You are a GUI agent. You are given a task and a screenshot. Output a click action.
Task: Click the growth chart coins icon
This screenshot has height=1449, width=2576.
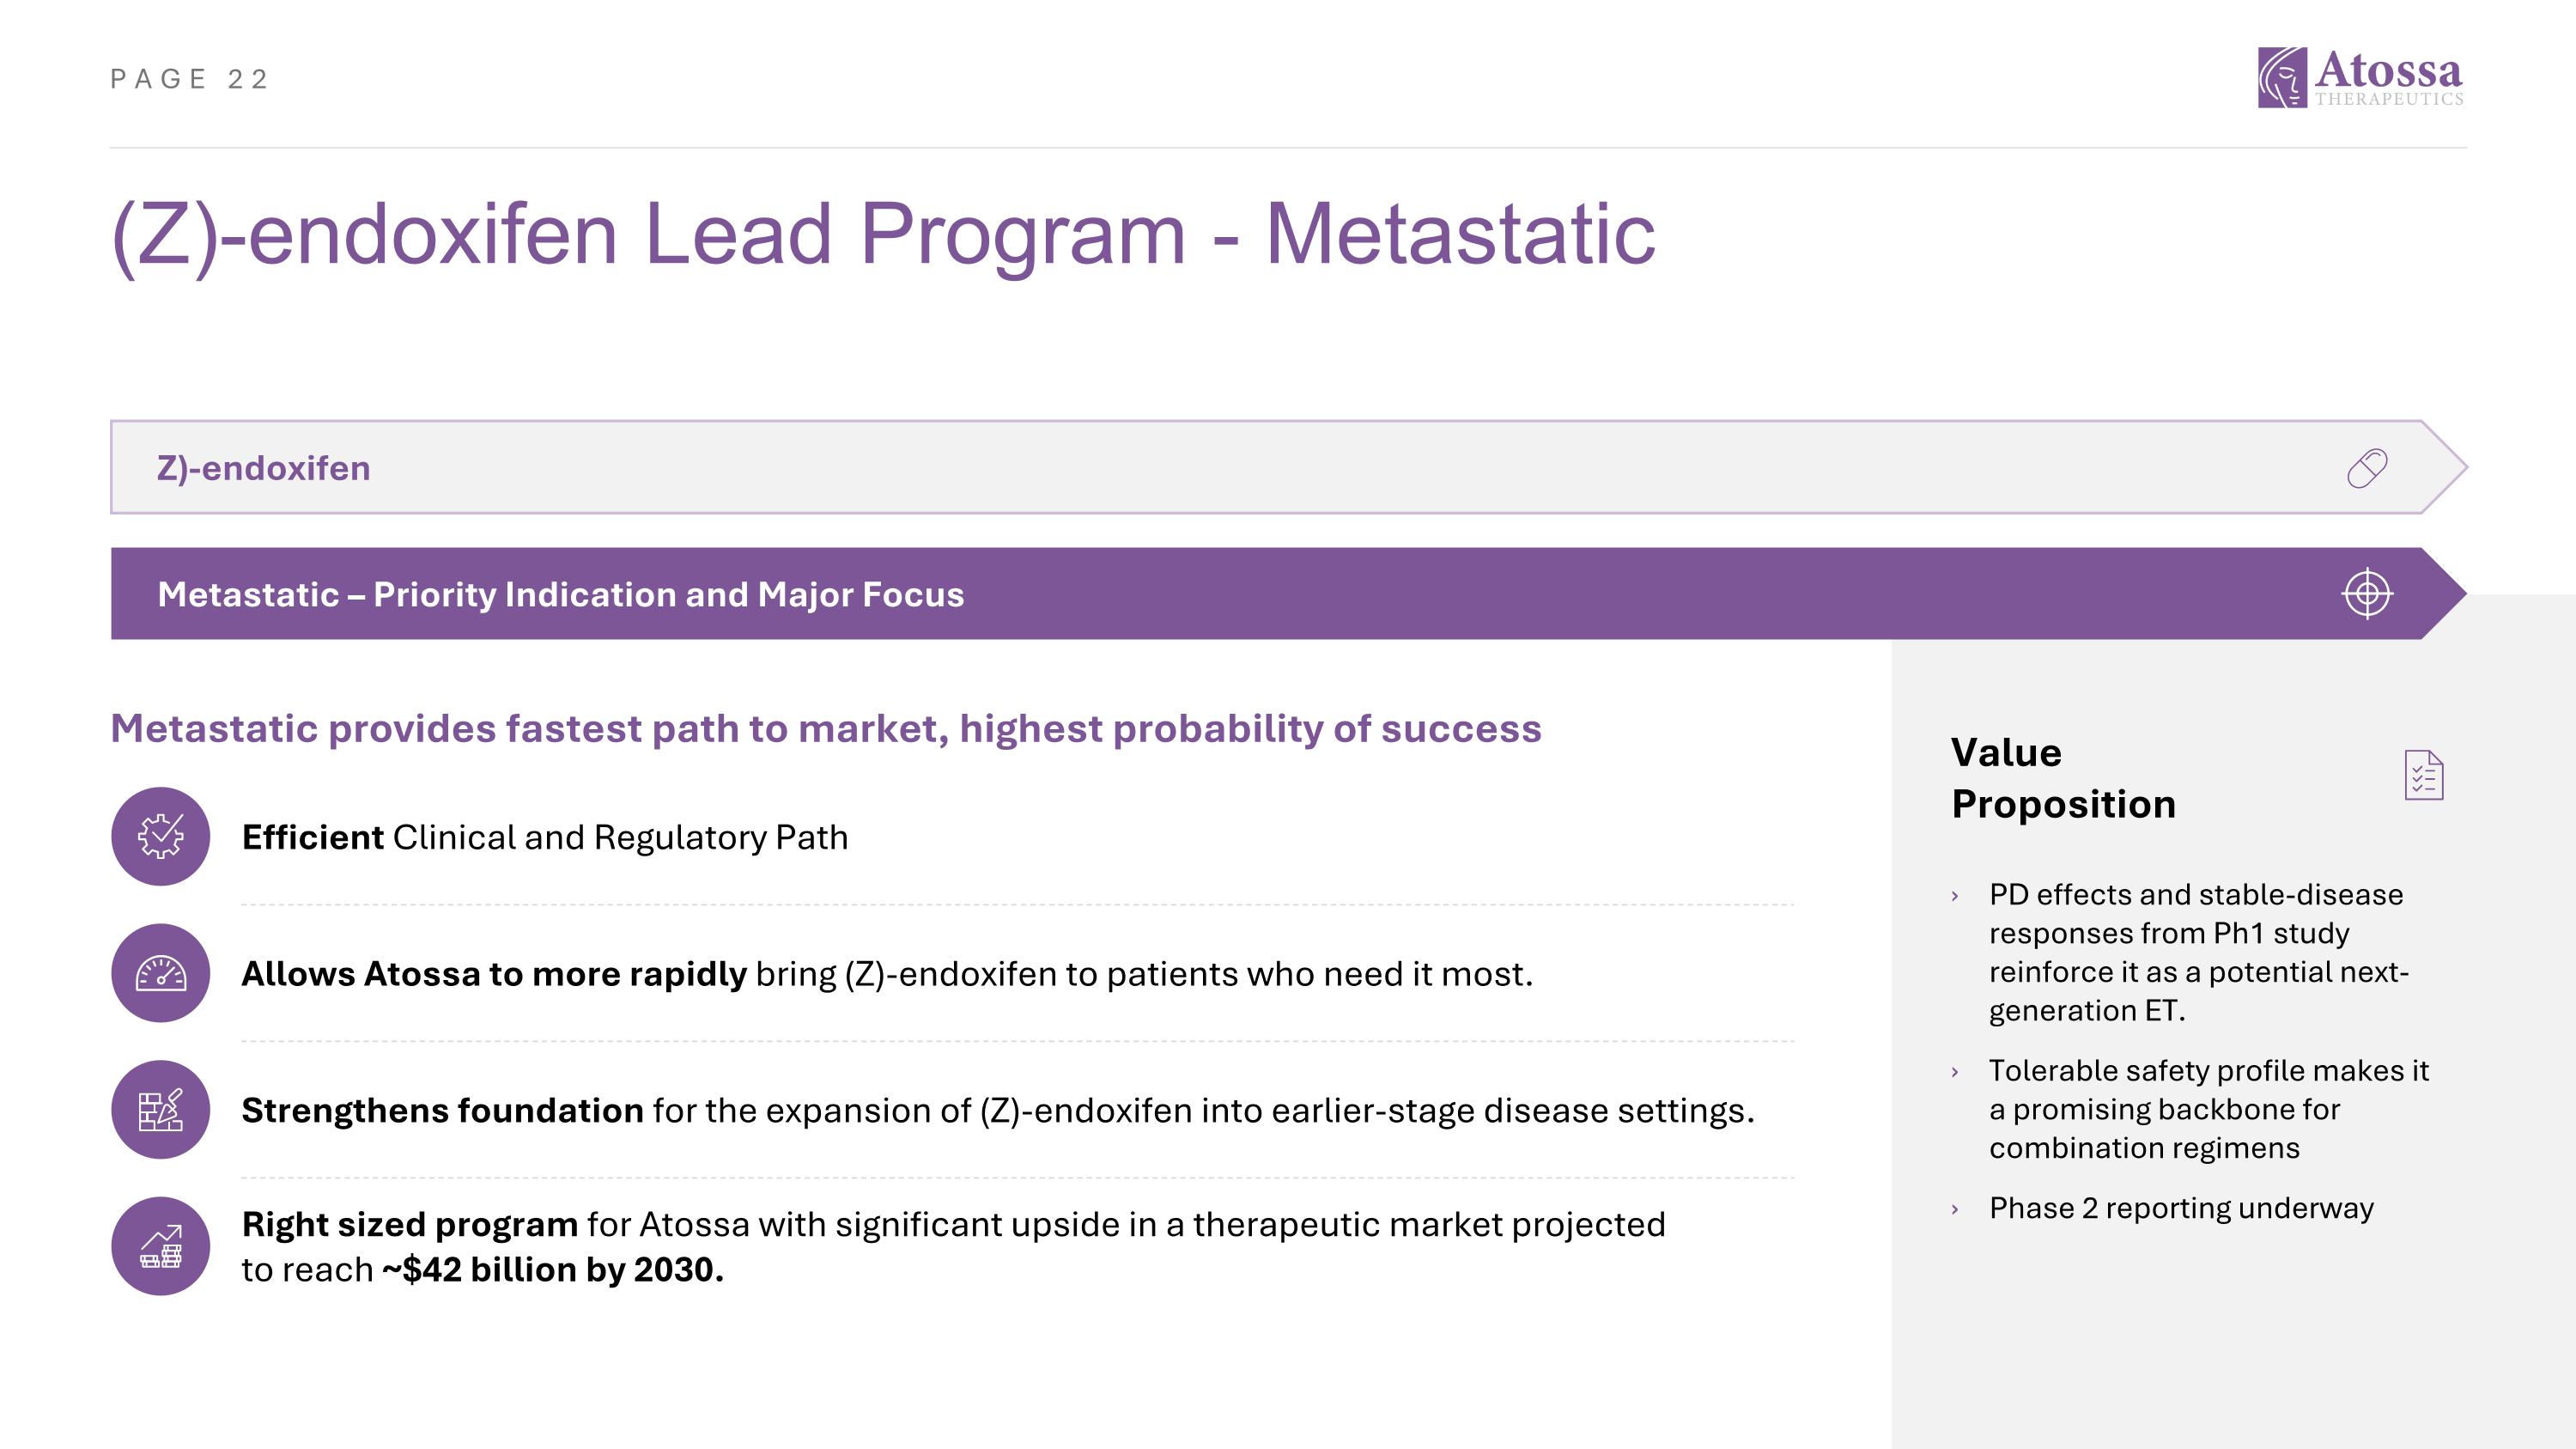point(160,1246)
